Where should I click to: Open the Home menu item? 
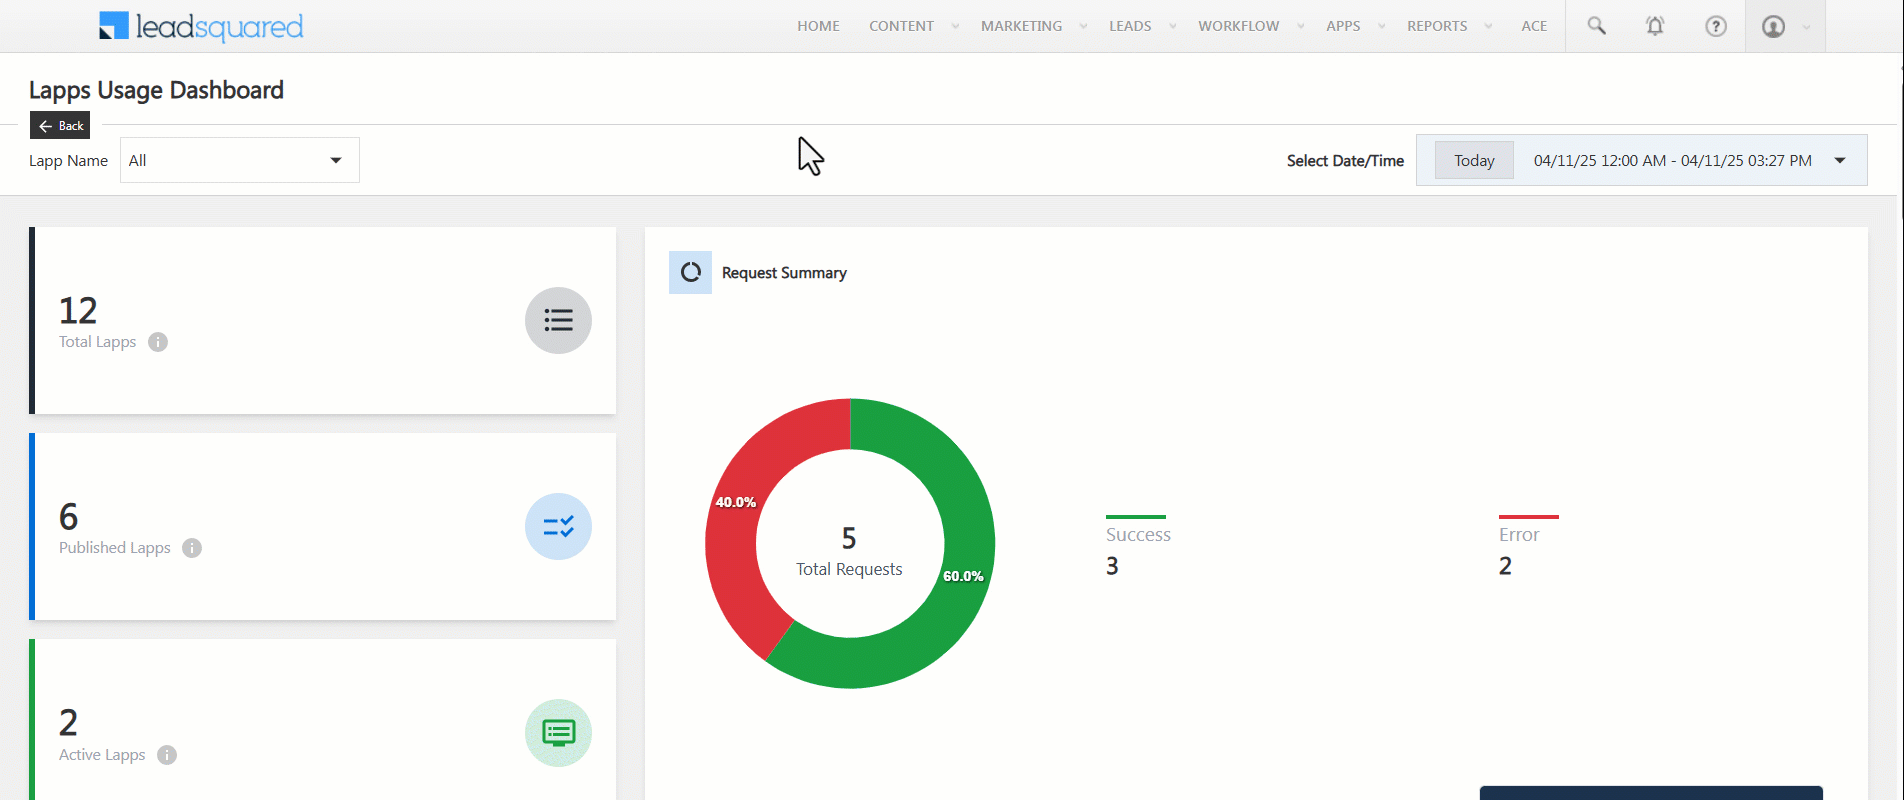coord(818,26)
